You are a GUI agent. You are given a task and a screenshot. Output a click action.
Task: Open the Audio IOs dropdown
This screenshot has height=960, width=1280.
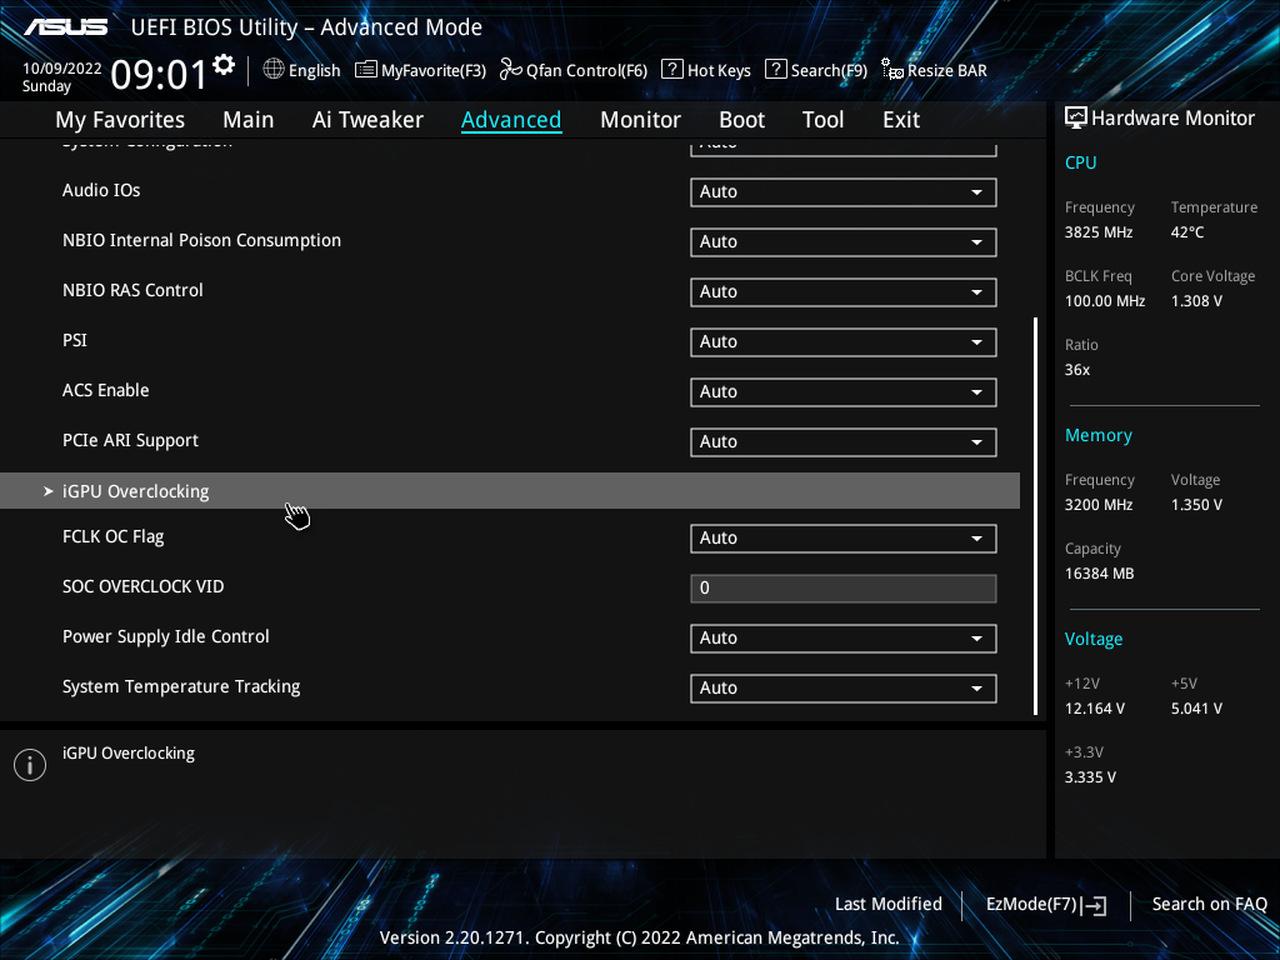click(843, 192)
